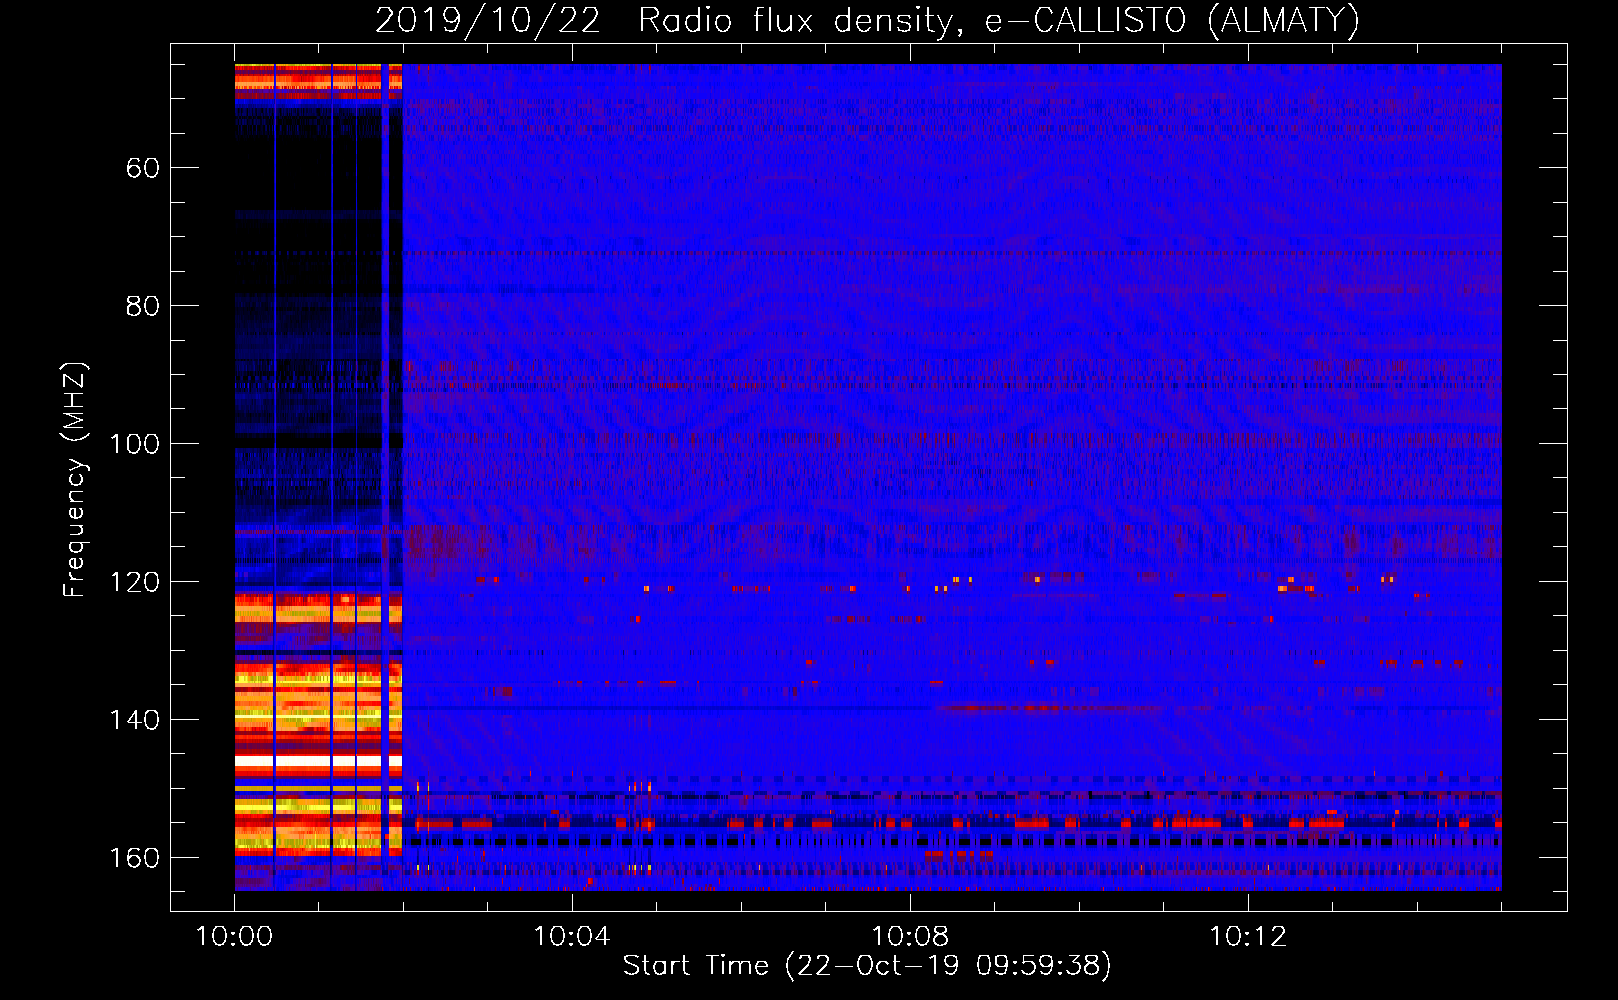This screenshot has width=1618, height=1000.
Task: Click the Frequency (MHZ) axis label
Action: (x=75, y=479)
